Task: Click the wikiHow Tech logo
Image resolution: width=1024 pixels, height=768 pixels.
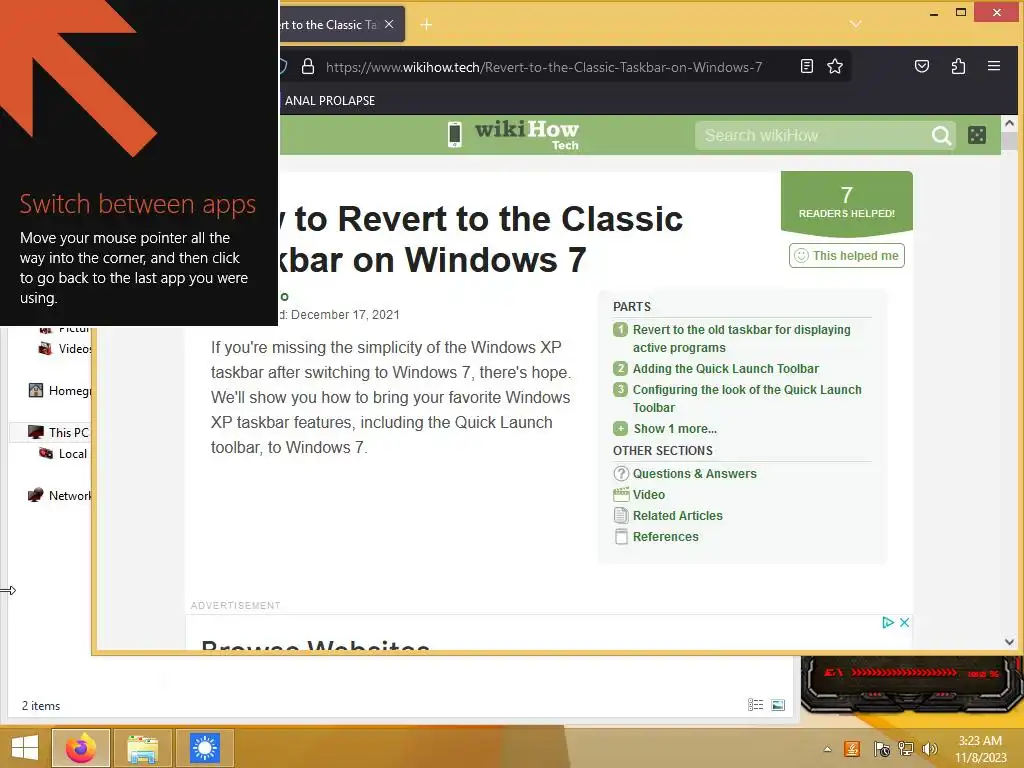Action: pyautogui.click(x=515, y=135)
